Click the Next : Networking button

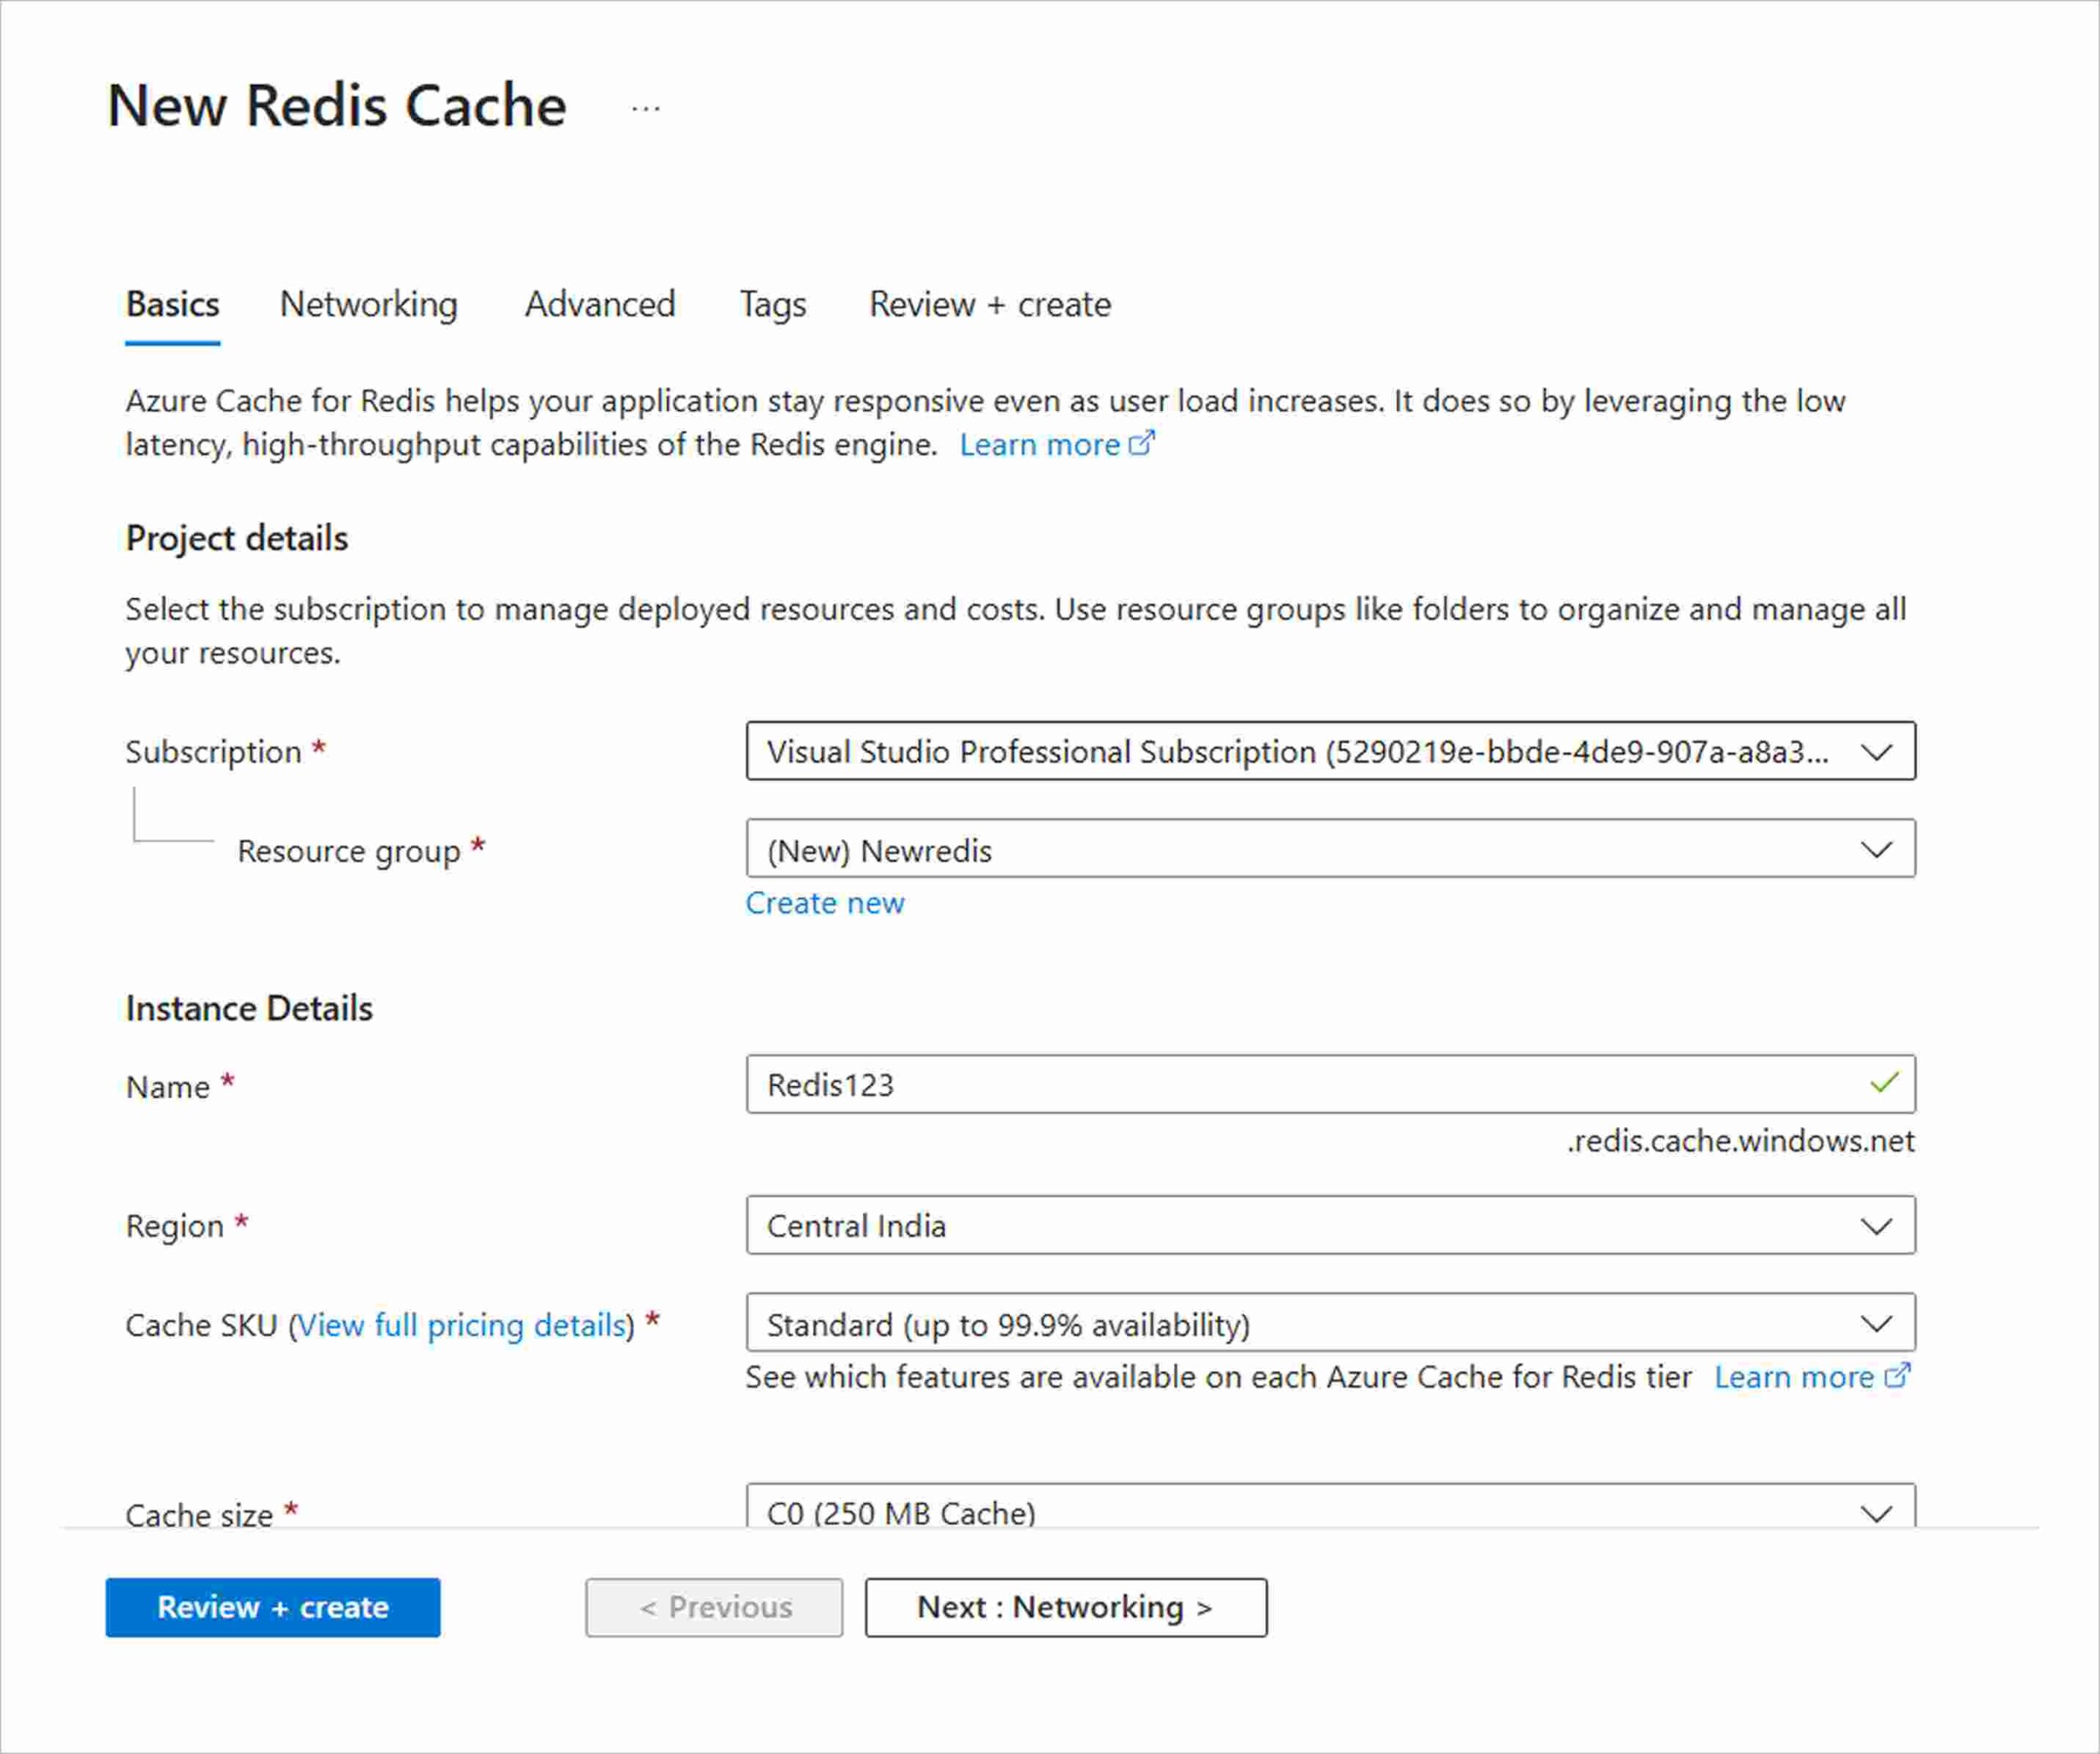(1065, 1607)
